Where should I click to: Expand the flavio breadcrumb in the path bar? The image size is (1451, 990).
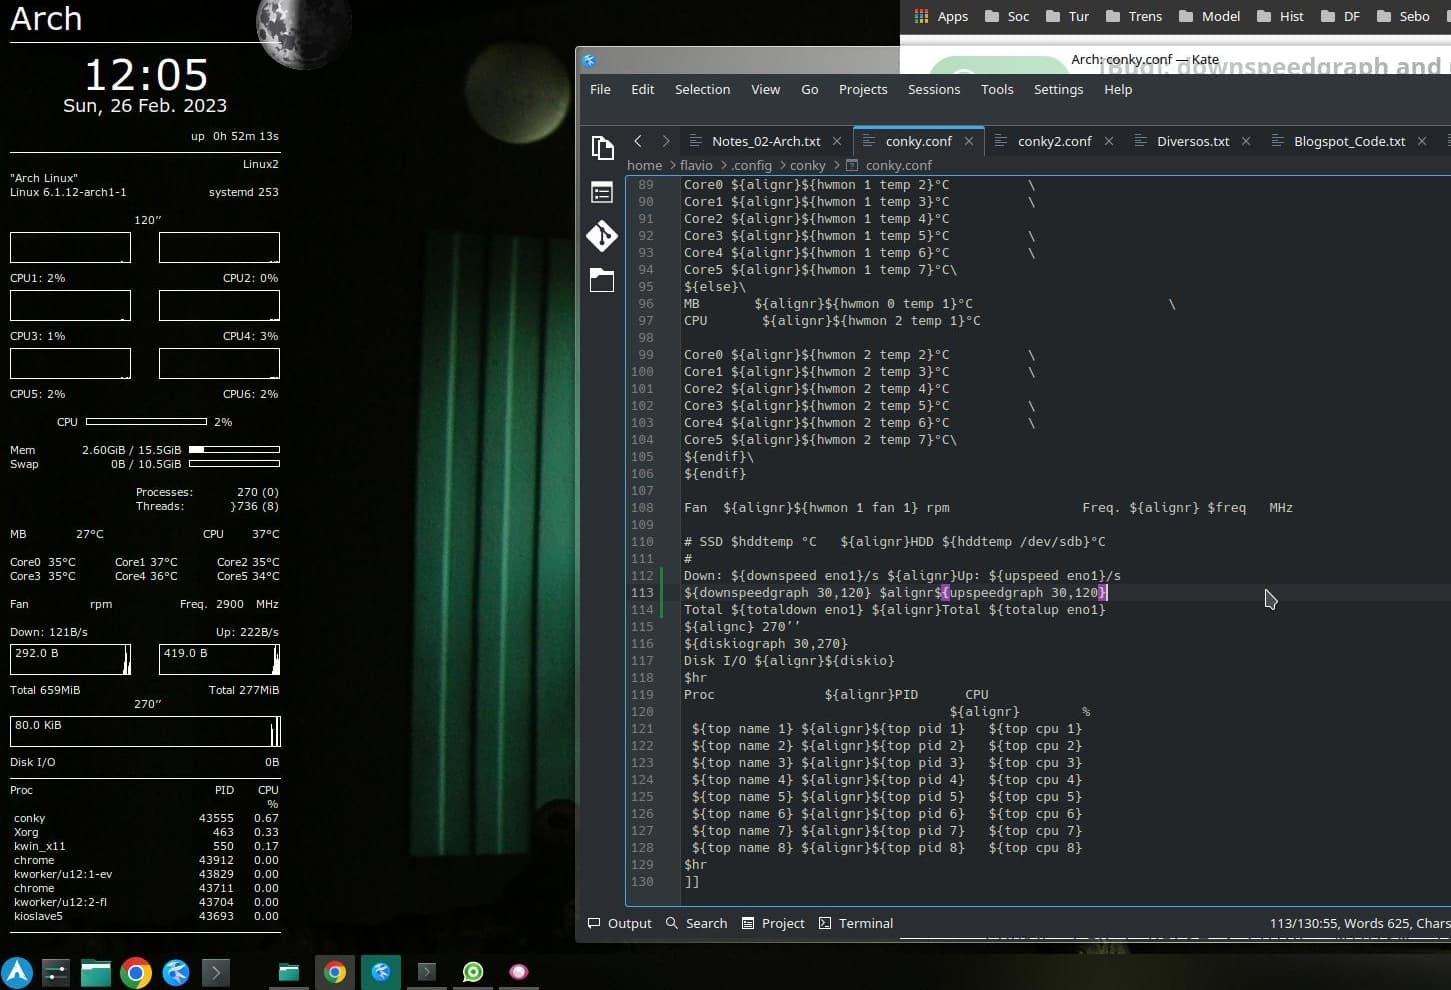696,165
